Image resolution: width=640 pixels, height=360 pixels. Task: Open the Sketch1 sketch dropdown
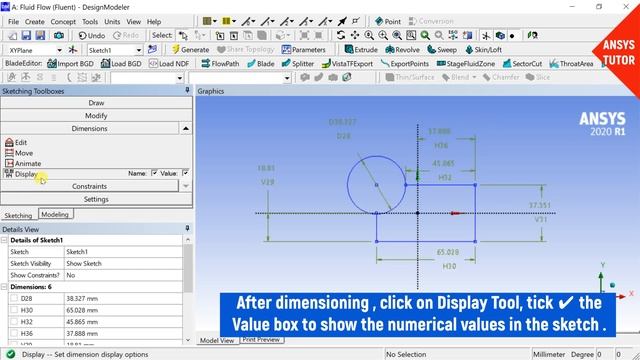pos(139,50)
